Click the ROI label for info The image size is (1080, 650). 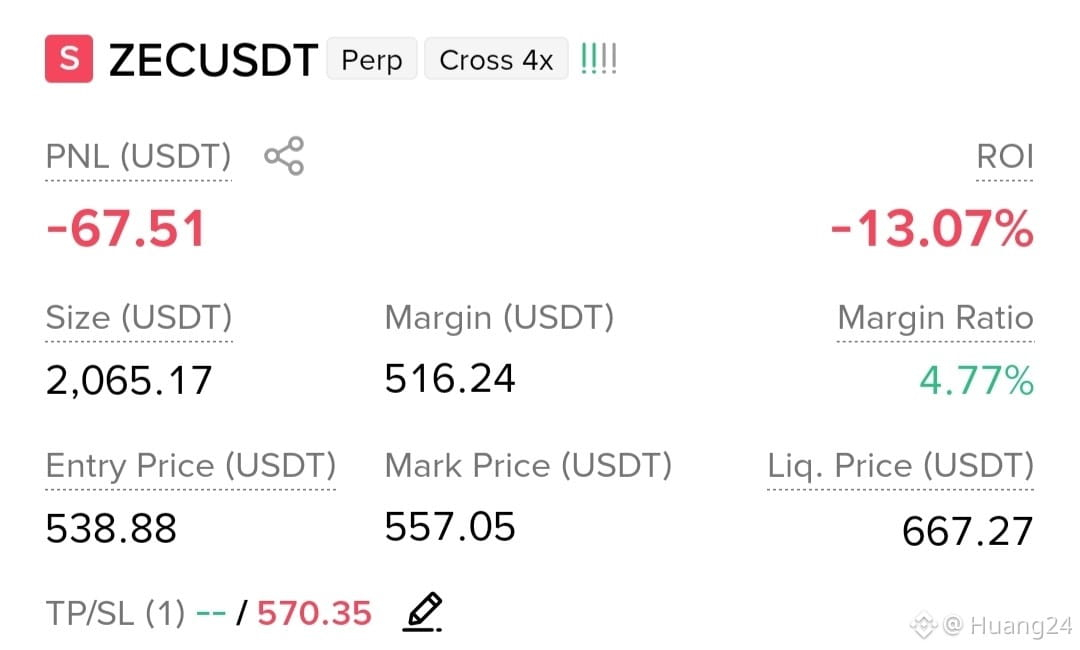point(1005,156)
